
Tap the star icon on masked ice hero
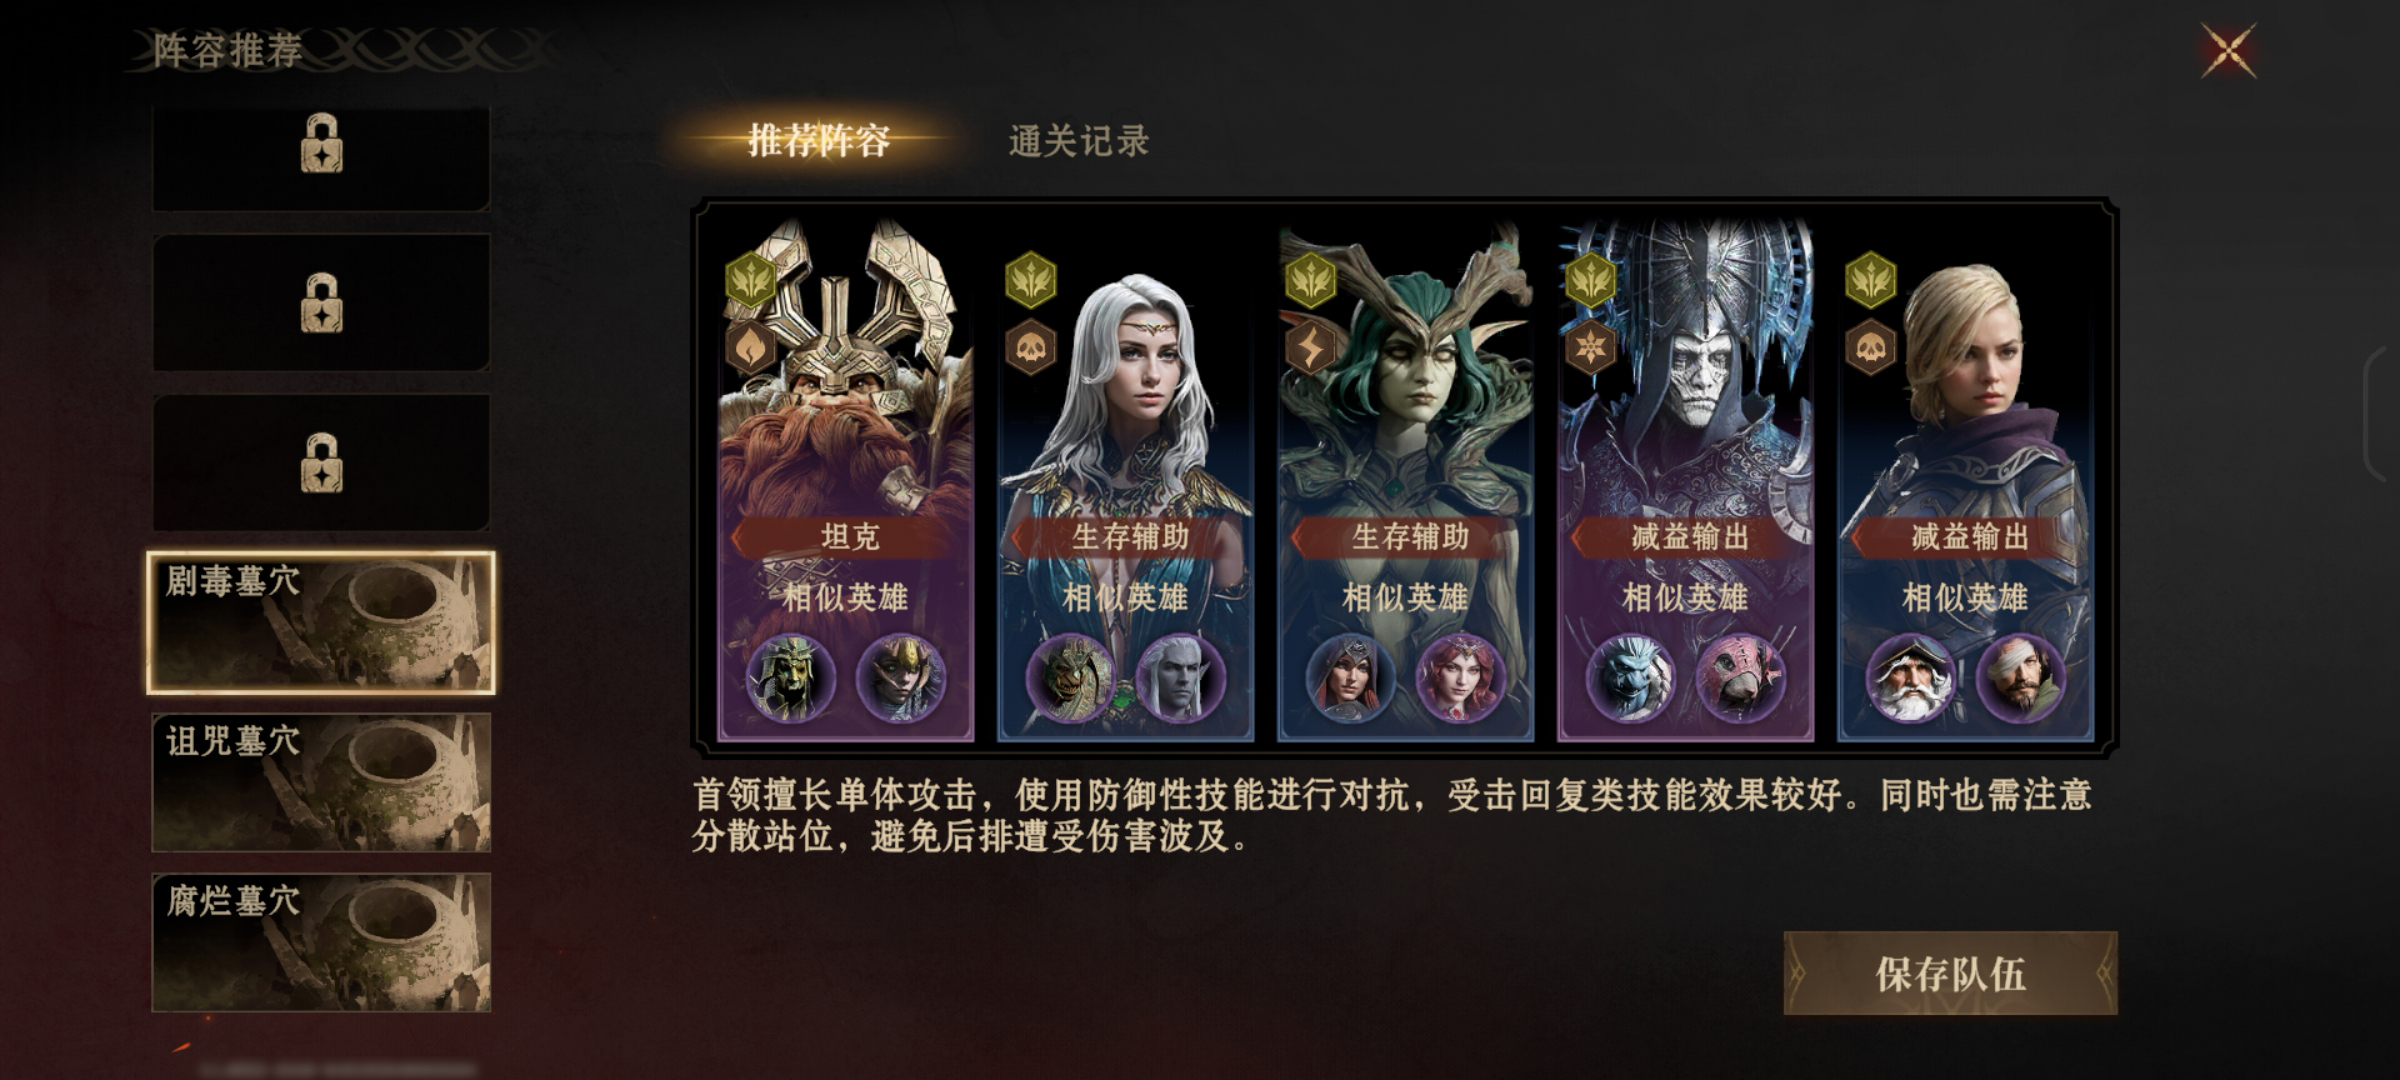pyautogui.click(x=1590, y=348)
